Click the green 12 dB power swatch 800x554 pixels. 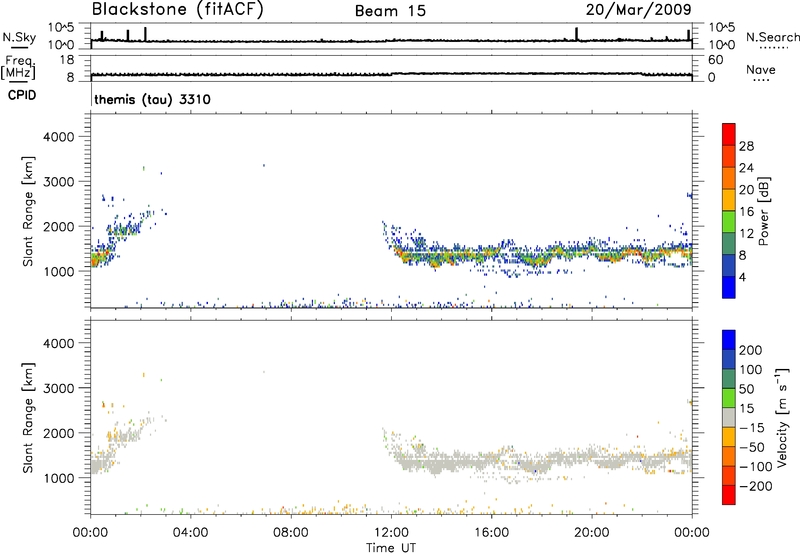coord(729,222)
